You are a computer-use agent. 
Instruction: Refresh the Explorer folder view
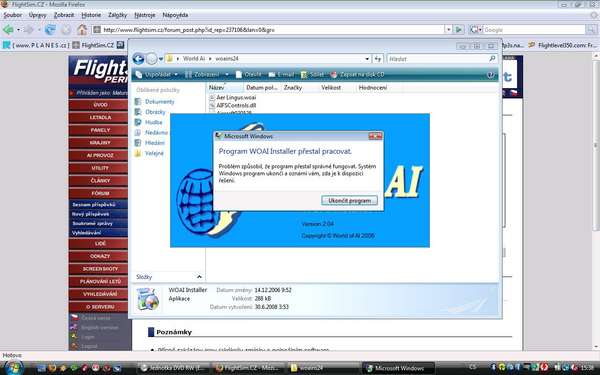pyautogui.click(x=378, y=59)
